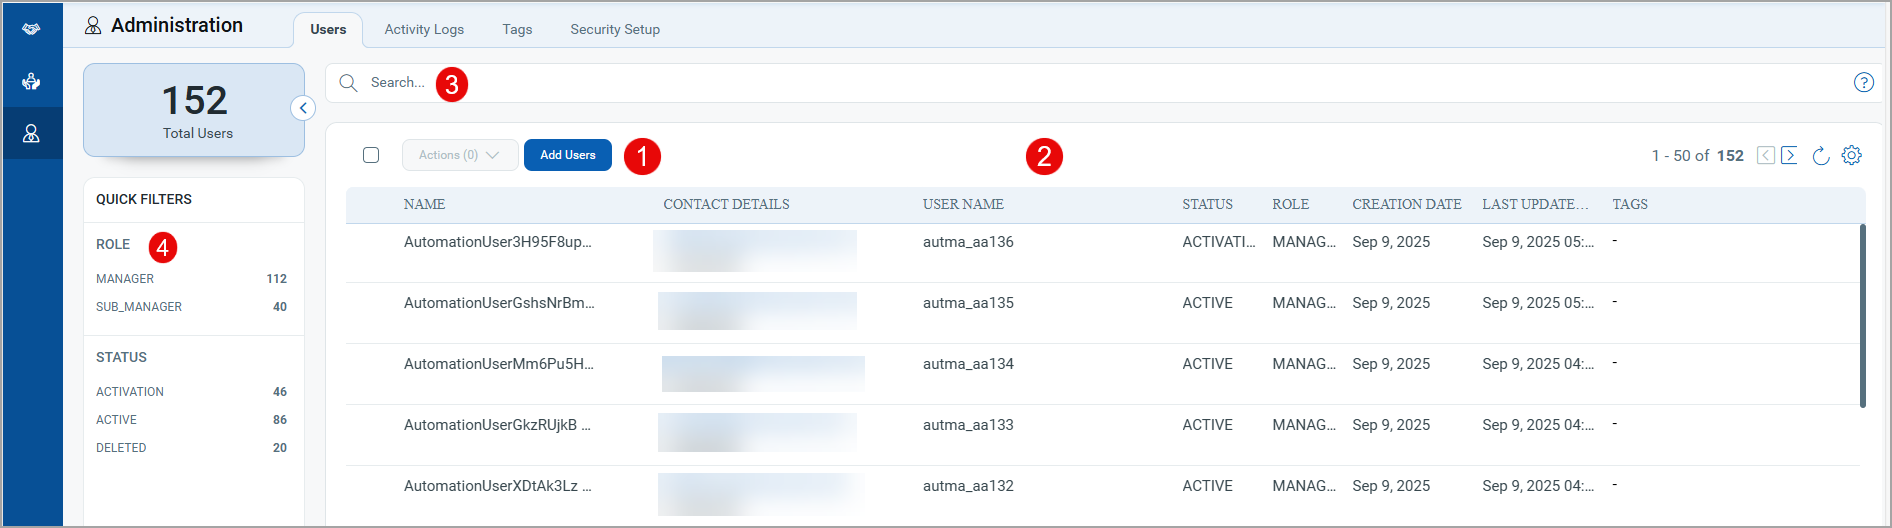The width and height of the screenshot is (1892, 528).
Task: Click username autma_aa135
Action: (x=968, y=303)
